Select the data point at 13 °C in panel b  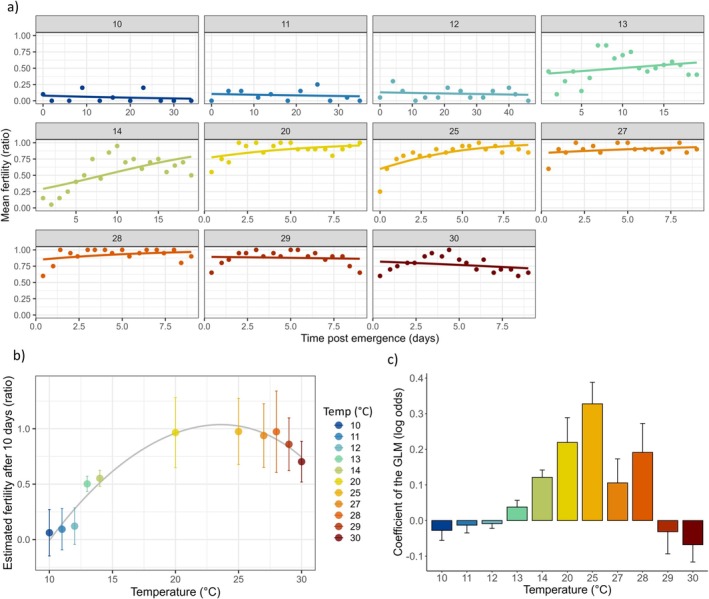click(87, 484)
